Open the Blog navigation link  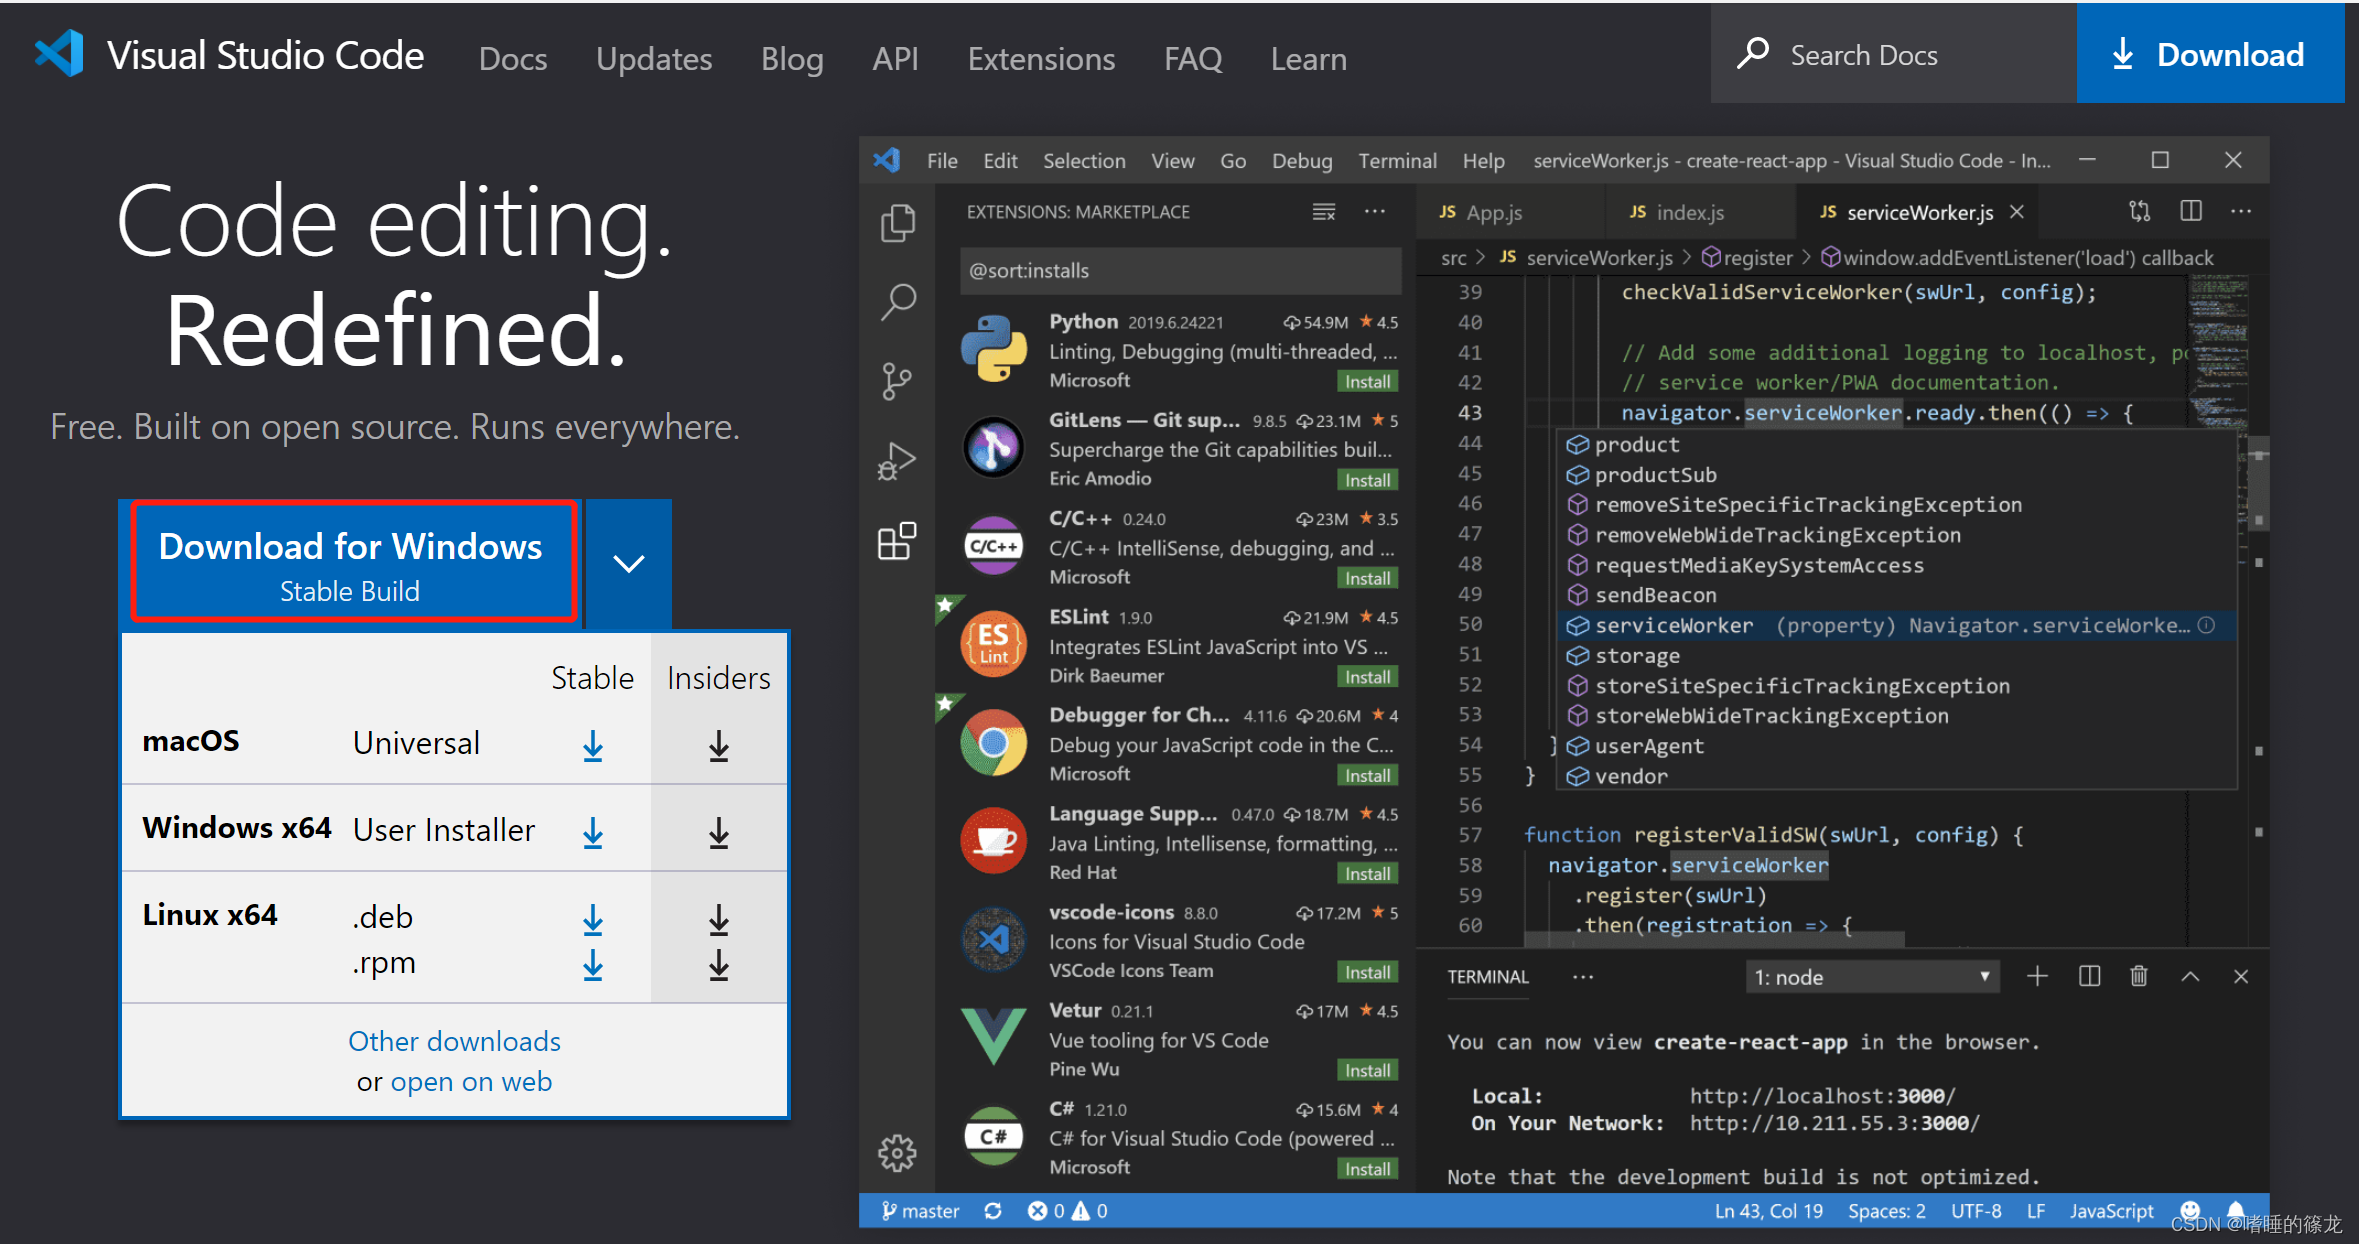[x=792, y=59]
